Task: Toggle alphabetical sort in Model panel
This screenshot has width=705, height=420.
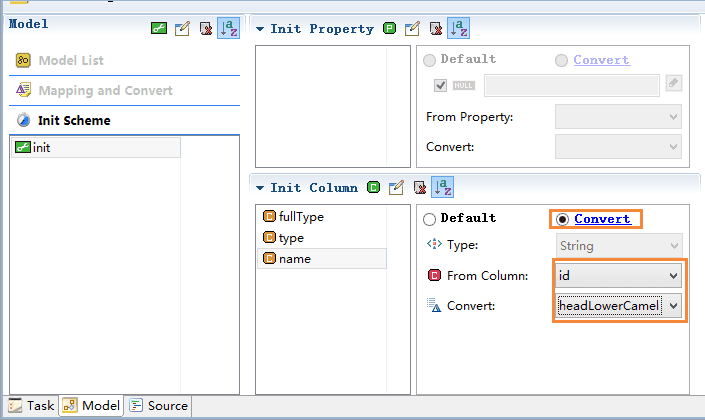Action: coord(228,28)
